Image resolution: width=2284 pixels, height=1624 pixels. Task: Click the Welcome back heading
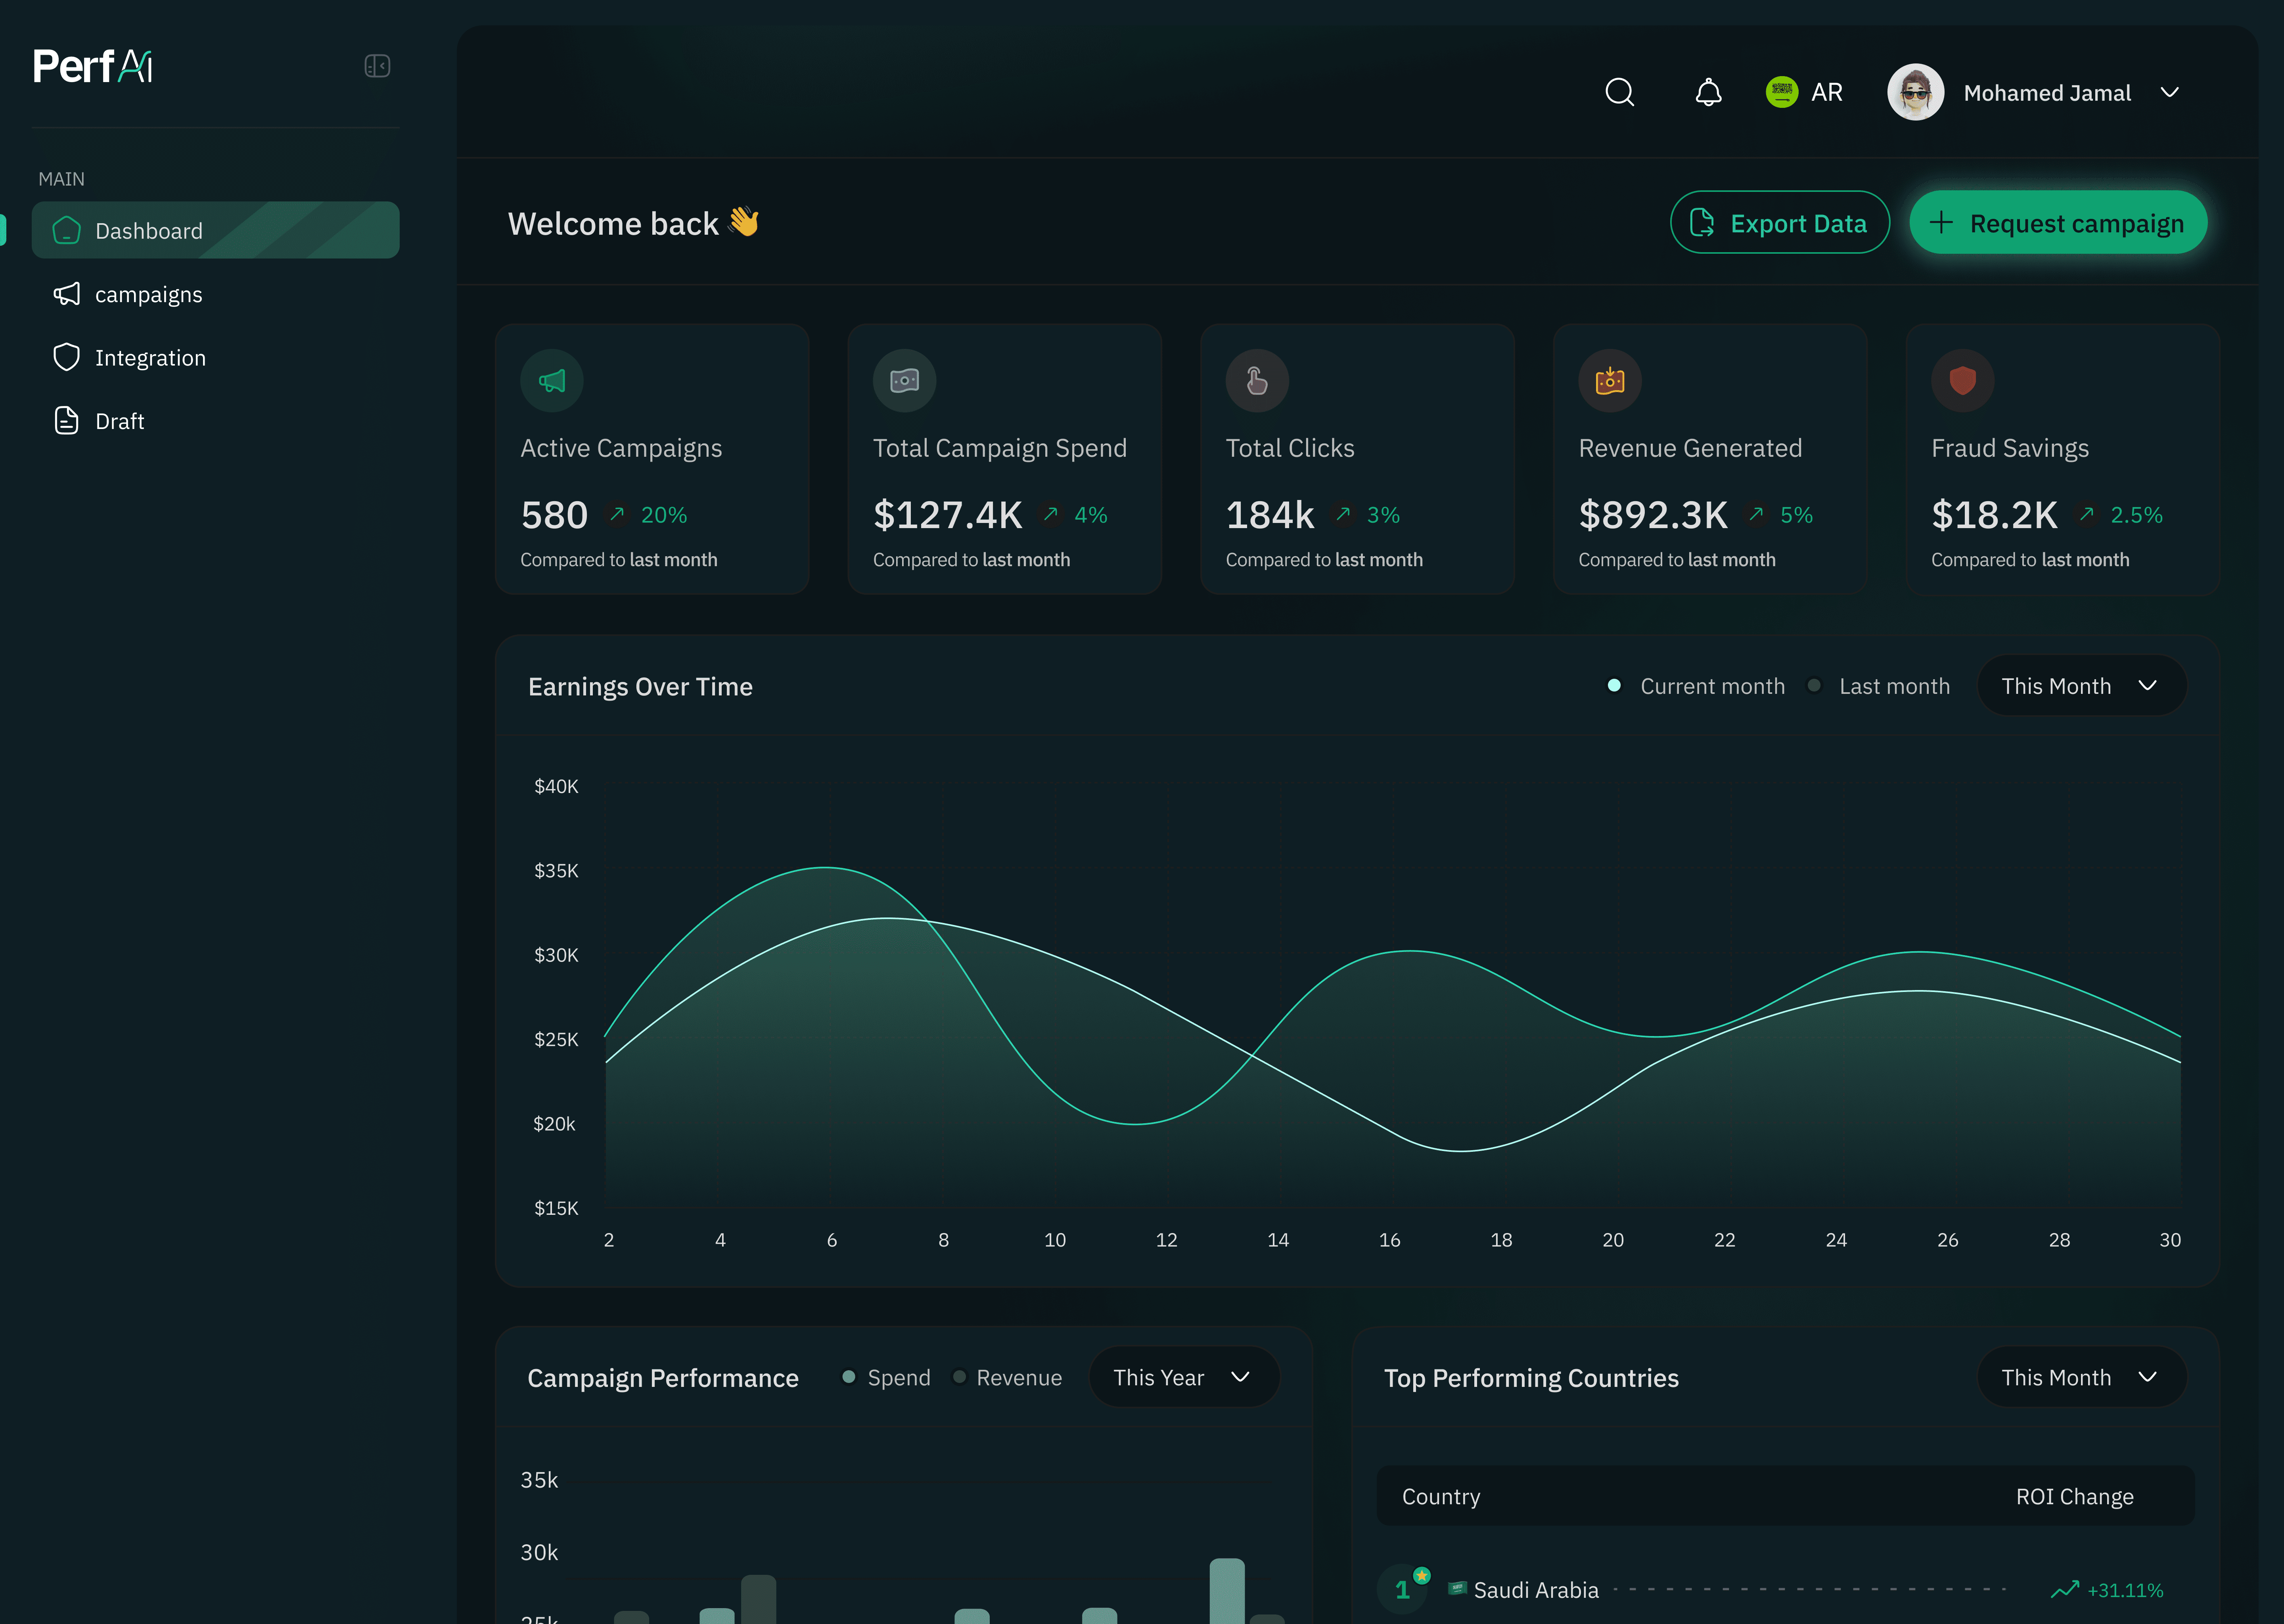(x=613, y=223)
